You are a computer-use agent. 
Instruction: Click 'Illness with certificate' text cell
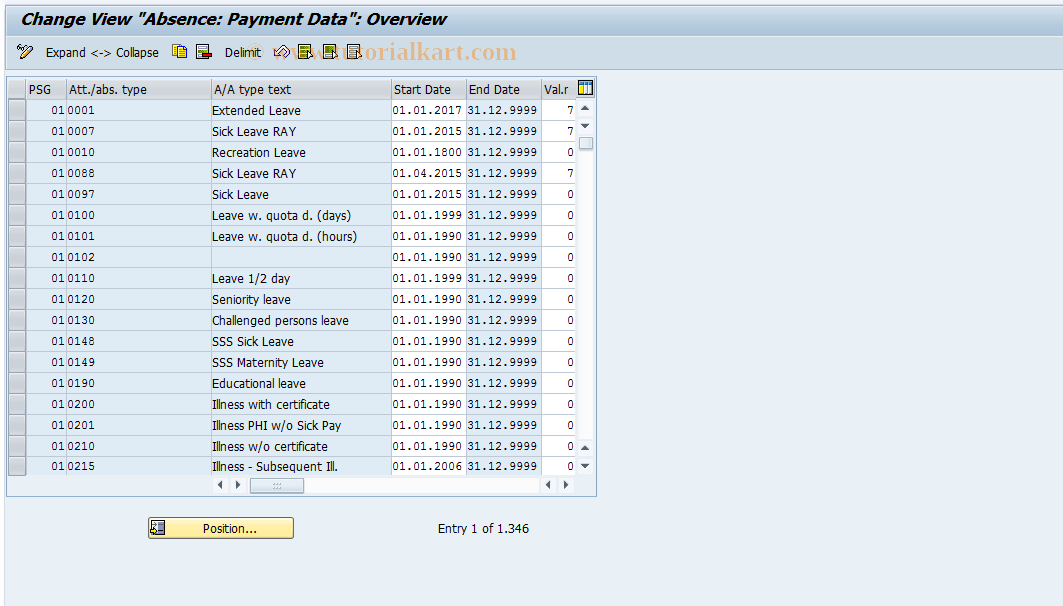pos(301,404)
